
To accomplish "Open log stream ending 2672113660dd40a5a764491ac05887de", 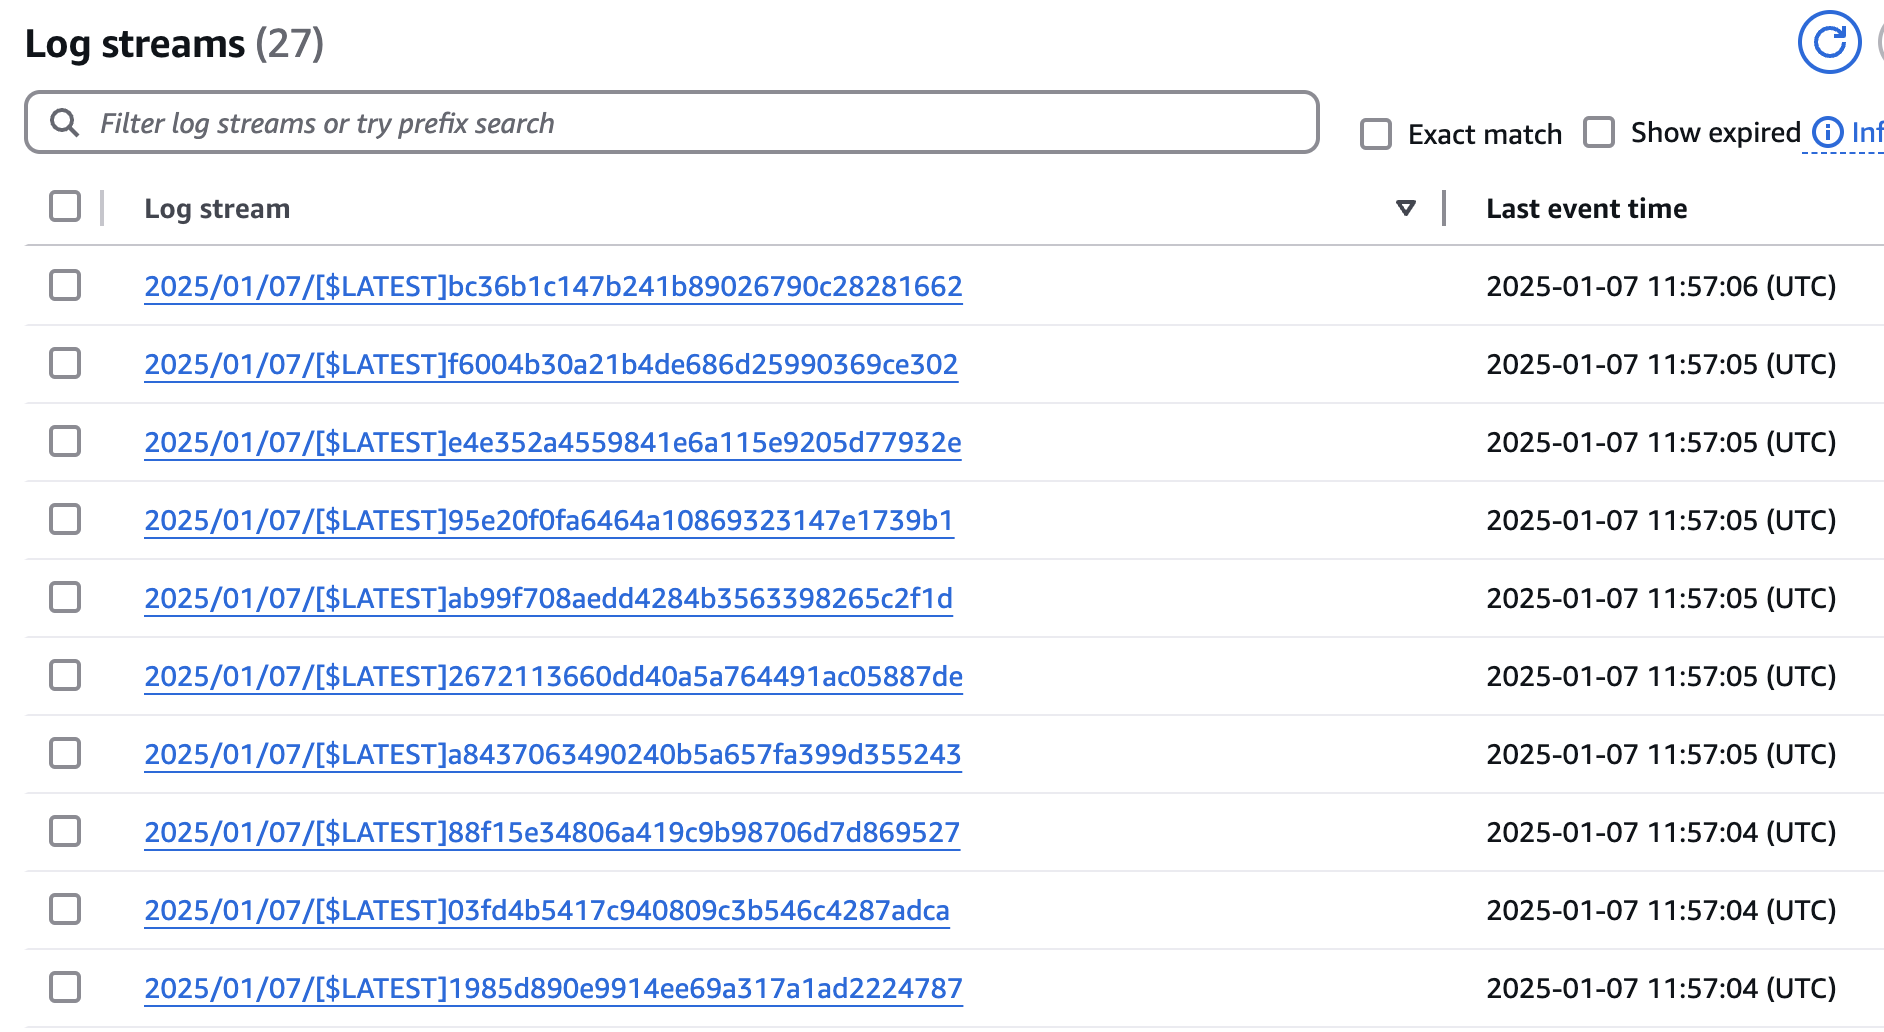I will click(554, 676).
